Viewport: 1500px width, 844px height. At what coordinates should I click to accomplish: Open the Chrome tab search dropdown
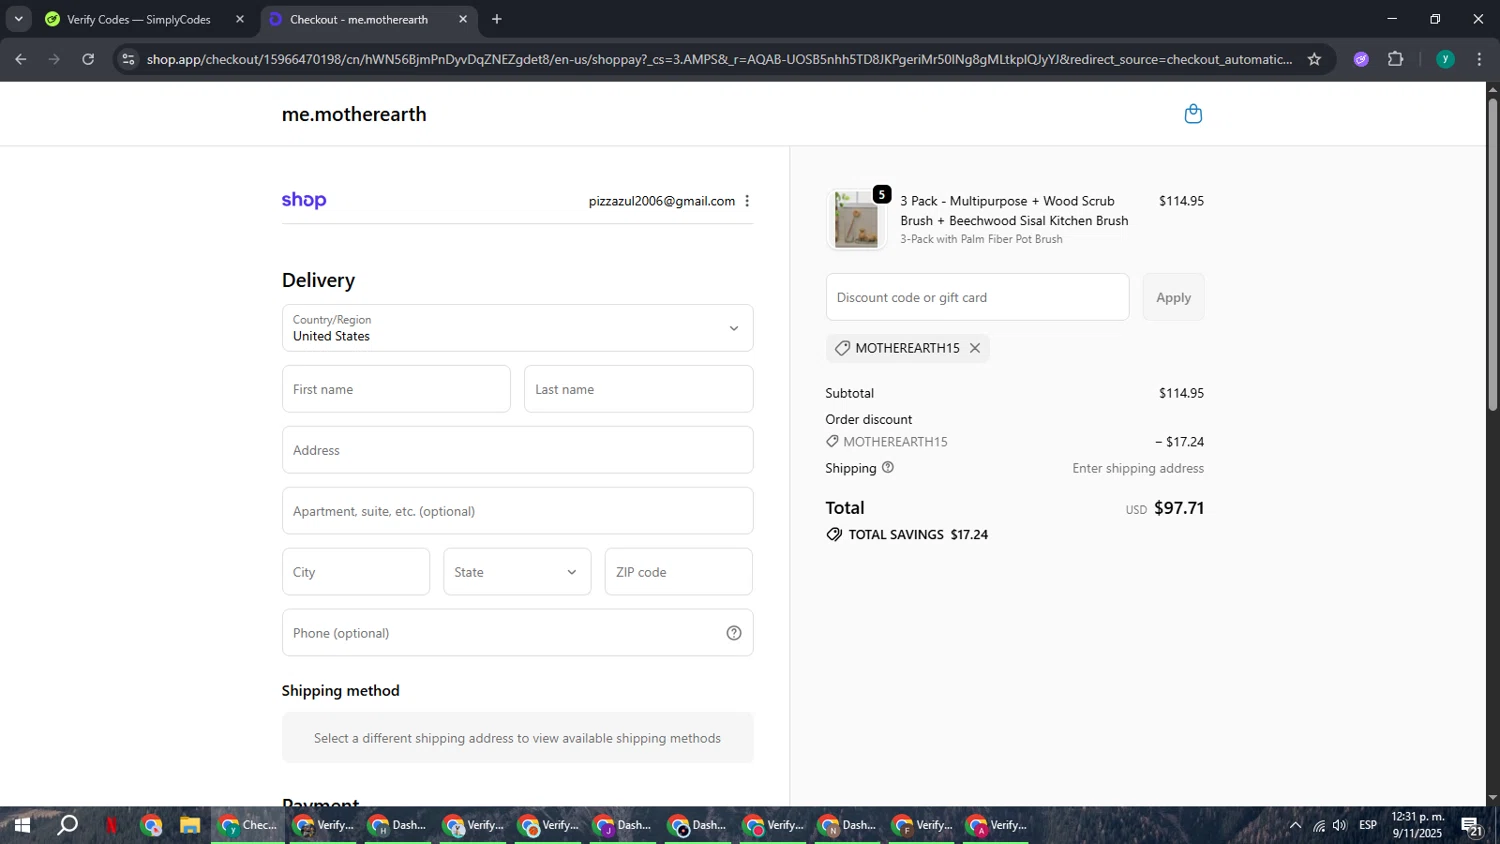pos(18,19)
